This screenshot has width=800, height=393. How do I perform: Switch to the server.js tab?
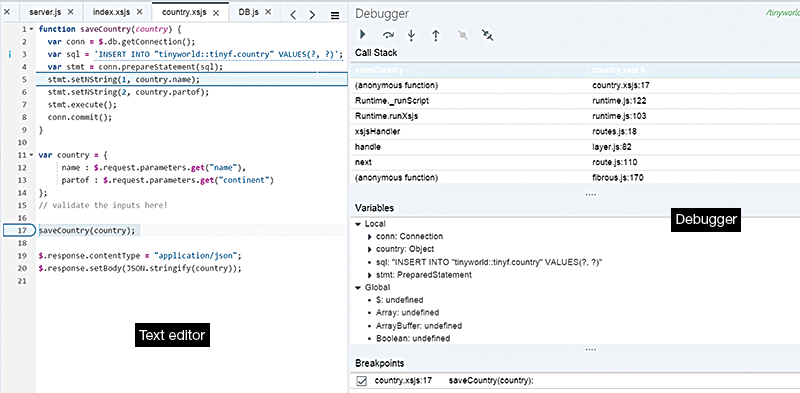(45, 11)
